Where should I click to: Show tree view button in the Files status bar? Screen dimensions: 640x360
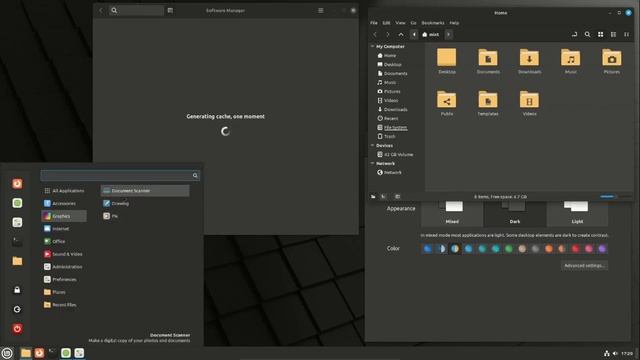coord(384,197)
